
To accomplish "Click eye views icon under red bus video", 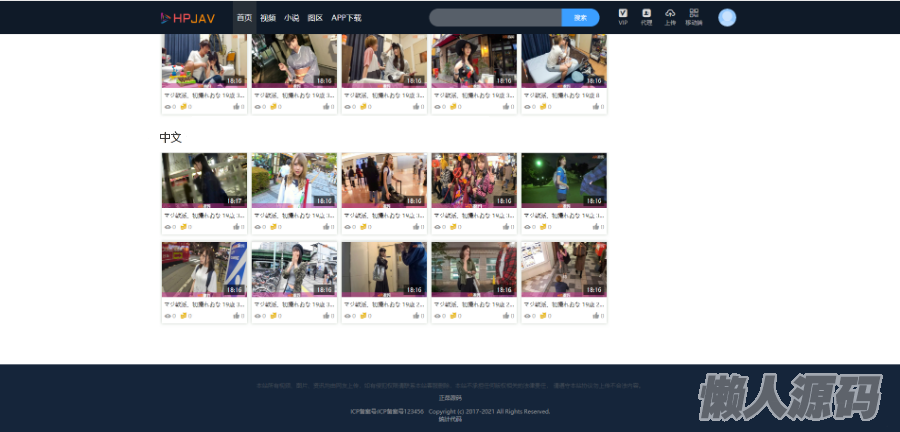I will pos(168,316).
